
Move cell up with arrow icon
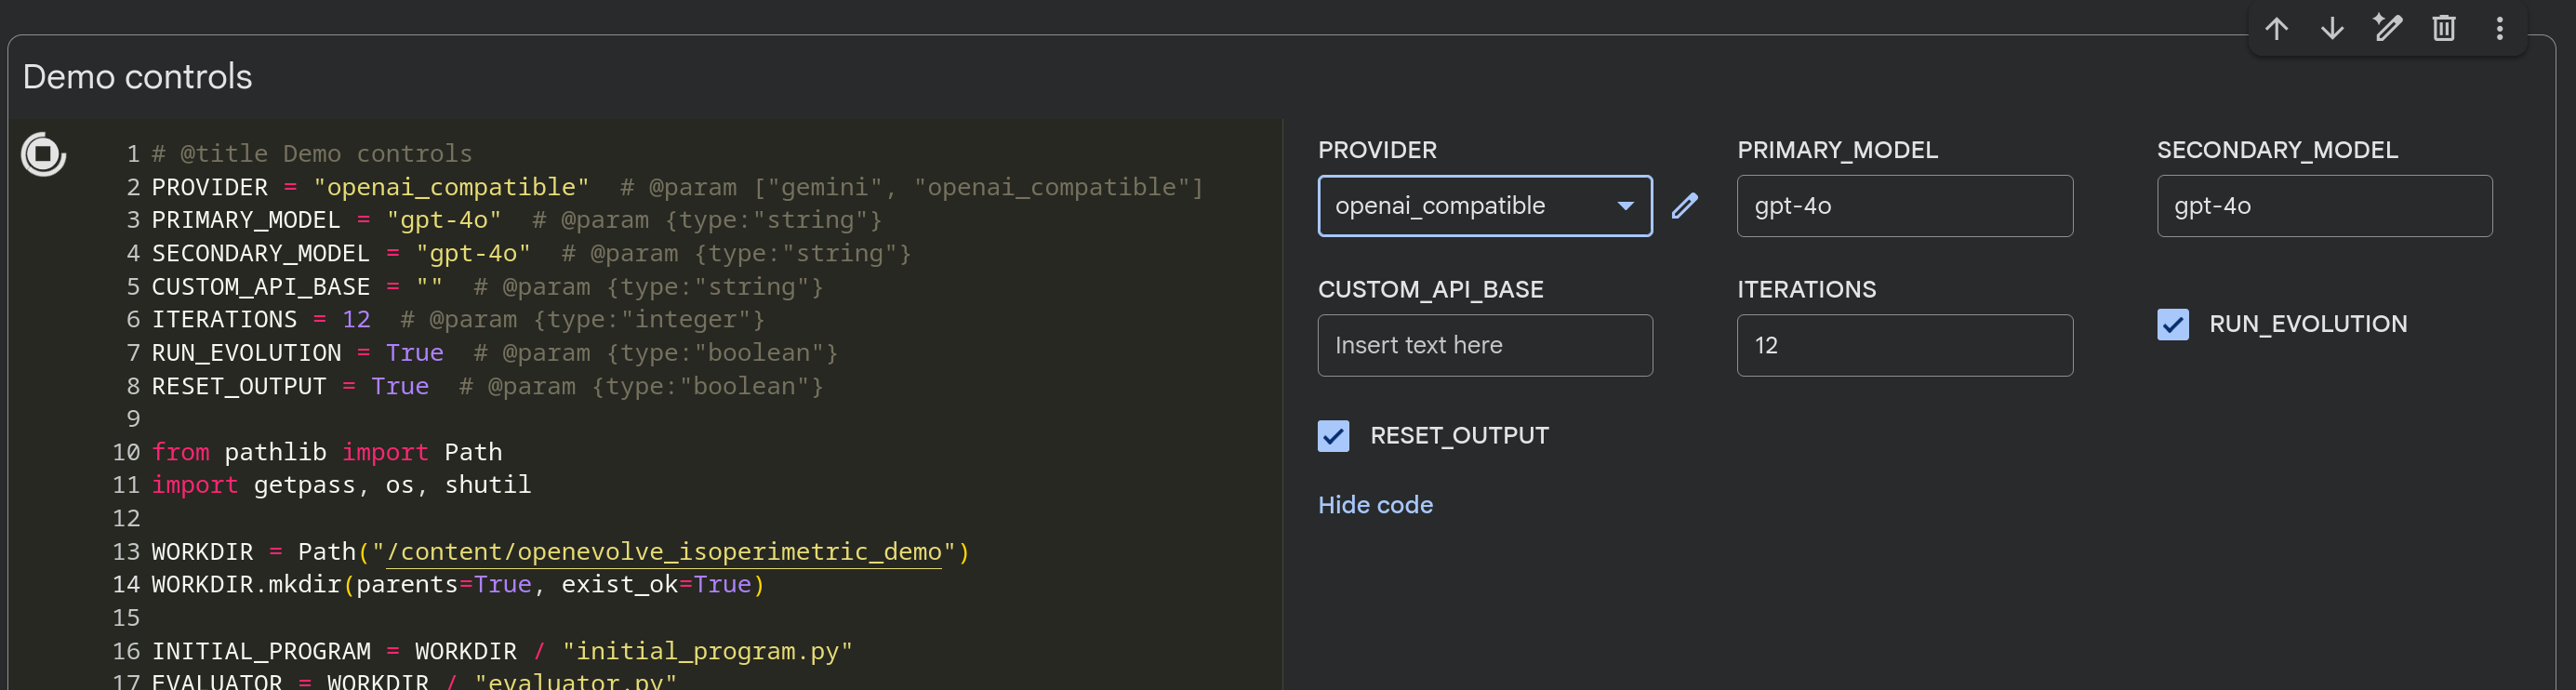[2277, 29]
